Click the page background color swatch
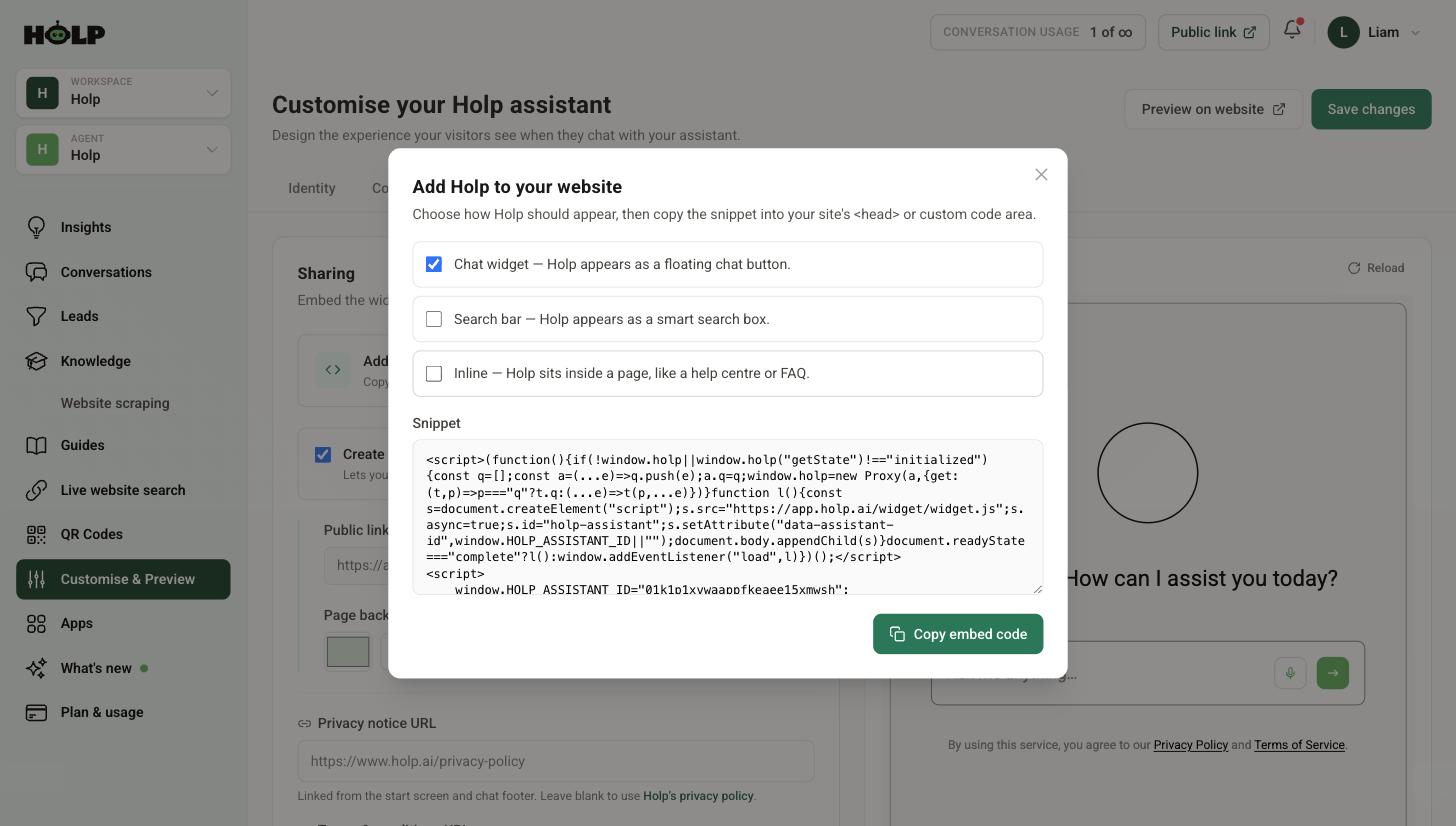Image resolution: width=1456 pixels, height=826 pixels. click(x=348, y=652)
